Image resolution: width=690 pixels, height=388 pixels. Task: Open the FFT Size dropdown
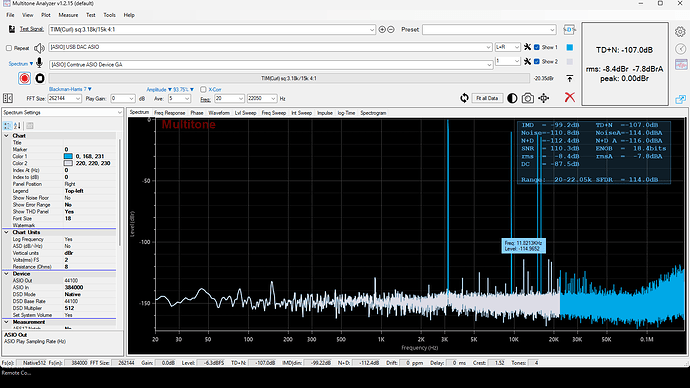click(x=78, y=99)
